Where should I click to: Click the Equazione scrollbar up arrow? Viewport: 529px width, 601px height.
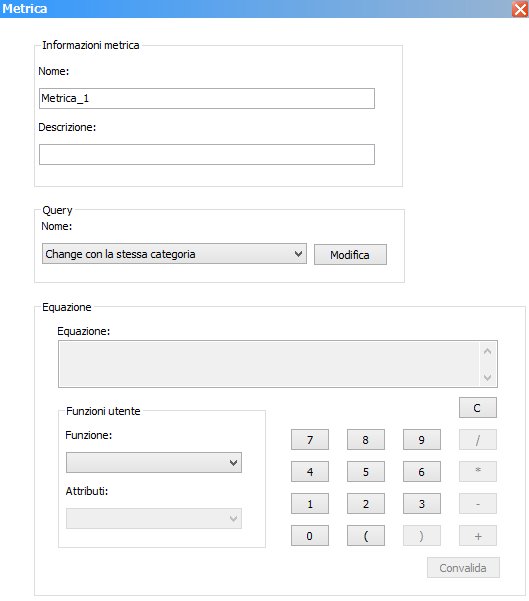coord(488,351)
